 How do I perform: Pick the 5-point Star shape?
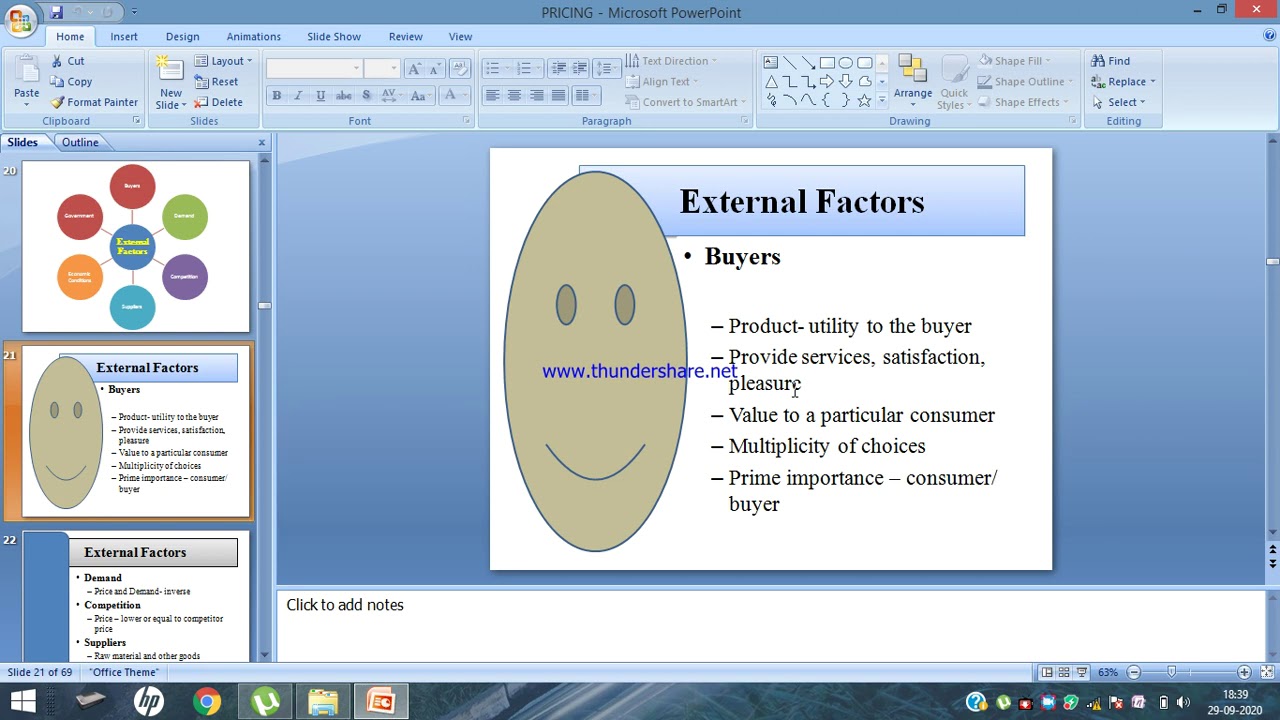point(864,100)
